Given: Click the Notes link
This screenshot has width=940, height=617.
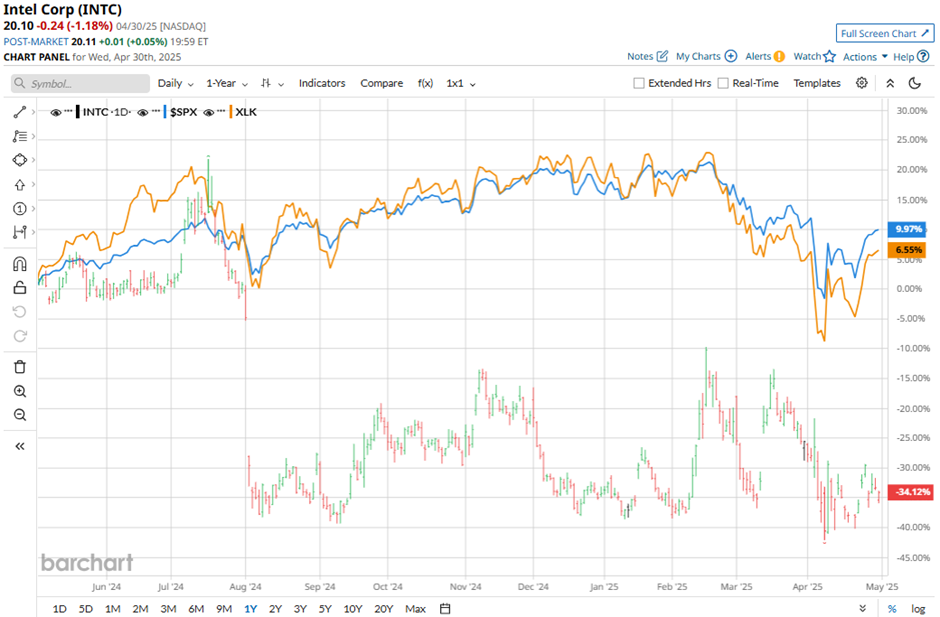Looking at the screenshot, I should (x=640, y=56).
